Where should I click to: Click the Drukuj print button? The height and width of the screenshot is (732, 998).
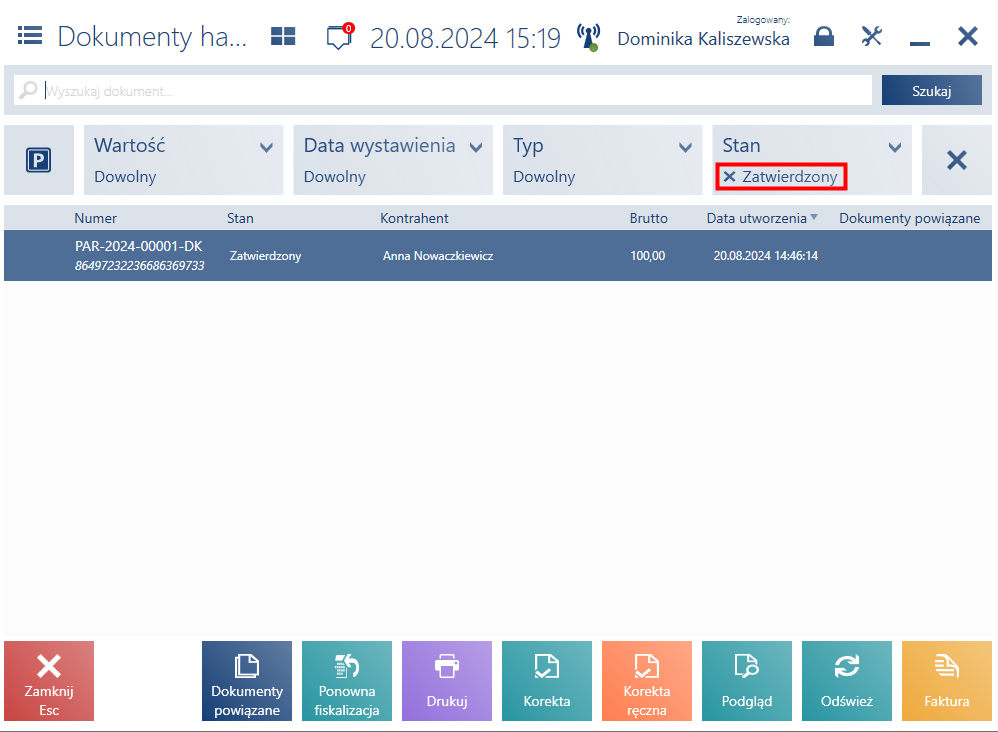coord(447,680)
